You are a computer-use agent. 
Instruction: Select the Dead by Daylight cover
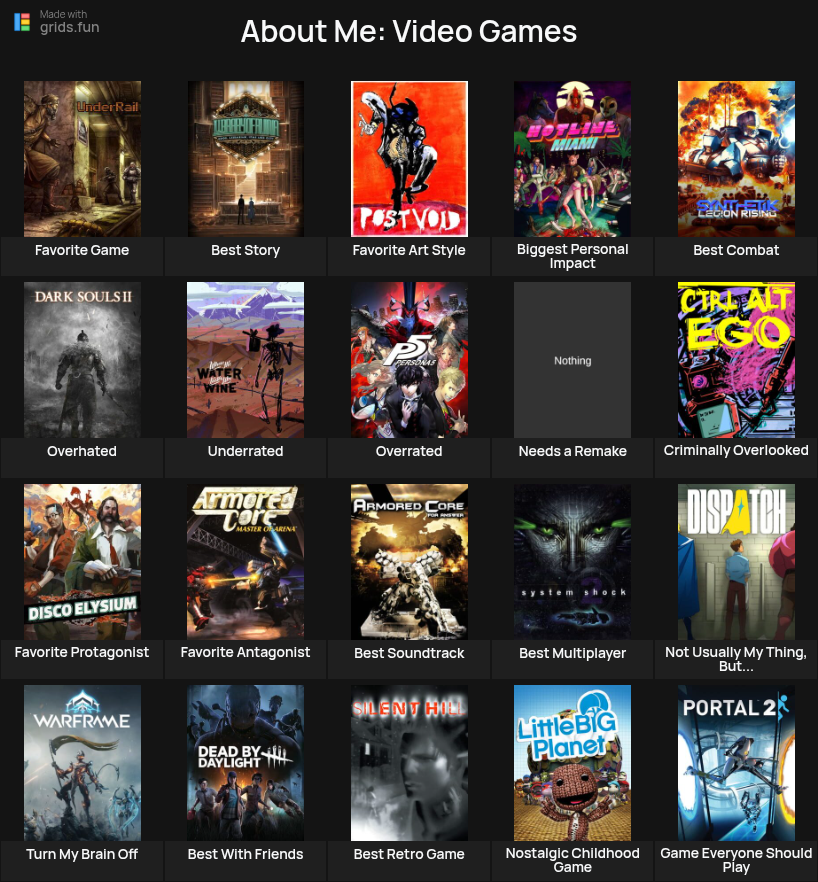(246, 763)
